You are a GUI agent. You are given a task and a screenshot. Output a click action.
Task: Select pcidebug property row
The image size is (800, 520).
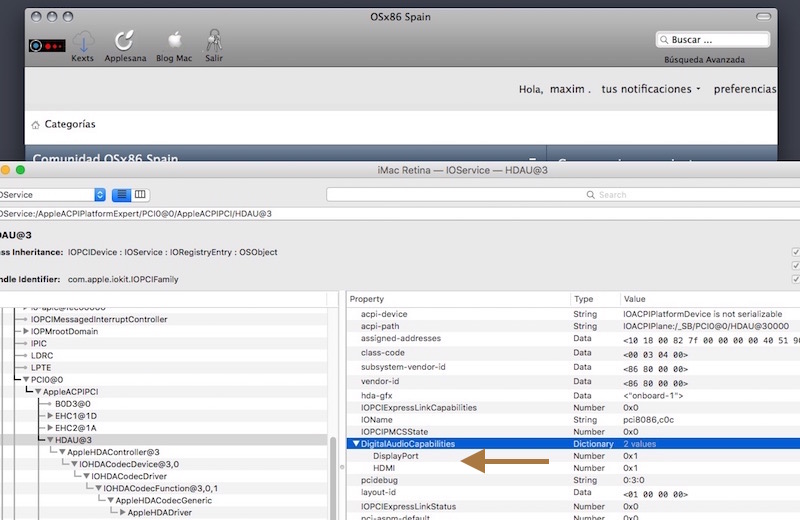573,480
